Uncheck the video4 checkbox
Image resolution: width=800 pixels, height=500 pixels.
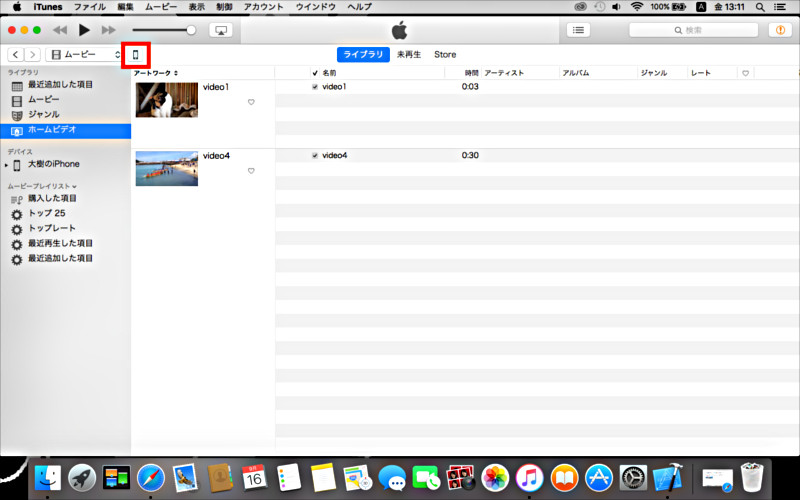[315, 156]
